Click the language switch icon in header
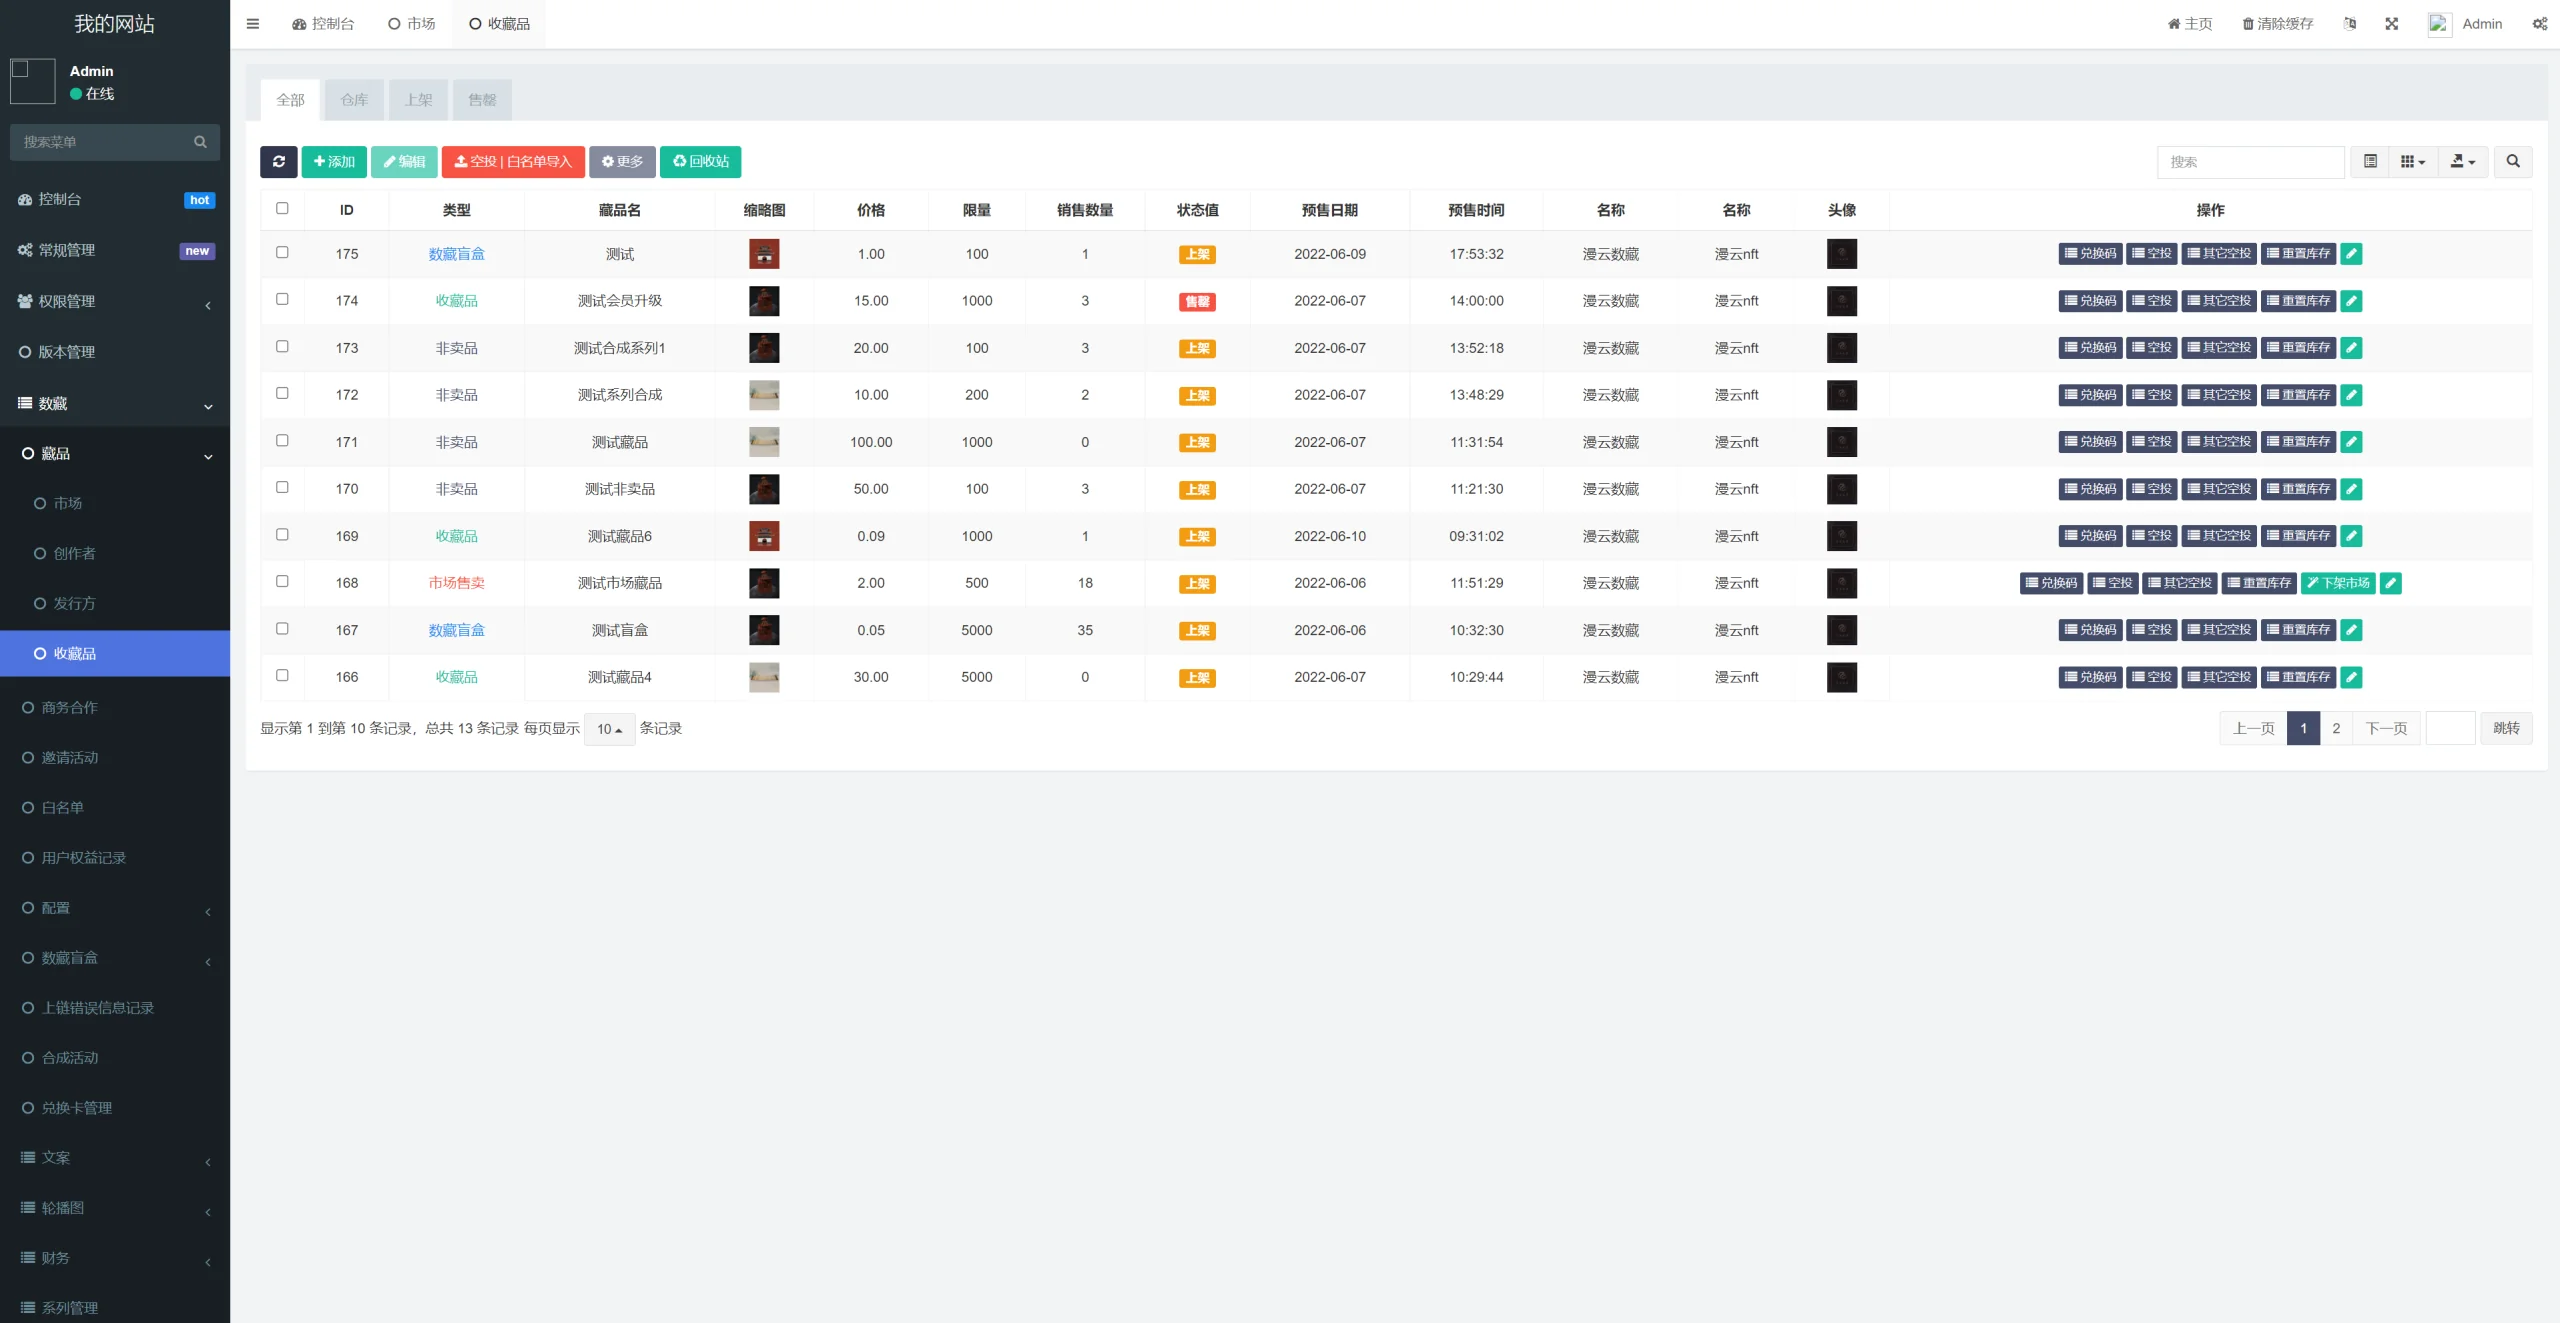2560x1323 pixels. pos(2349,24)
